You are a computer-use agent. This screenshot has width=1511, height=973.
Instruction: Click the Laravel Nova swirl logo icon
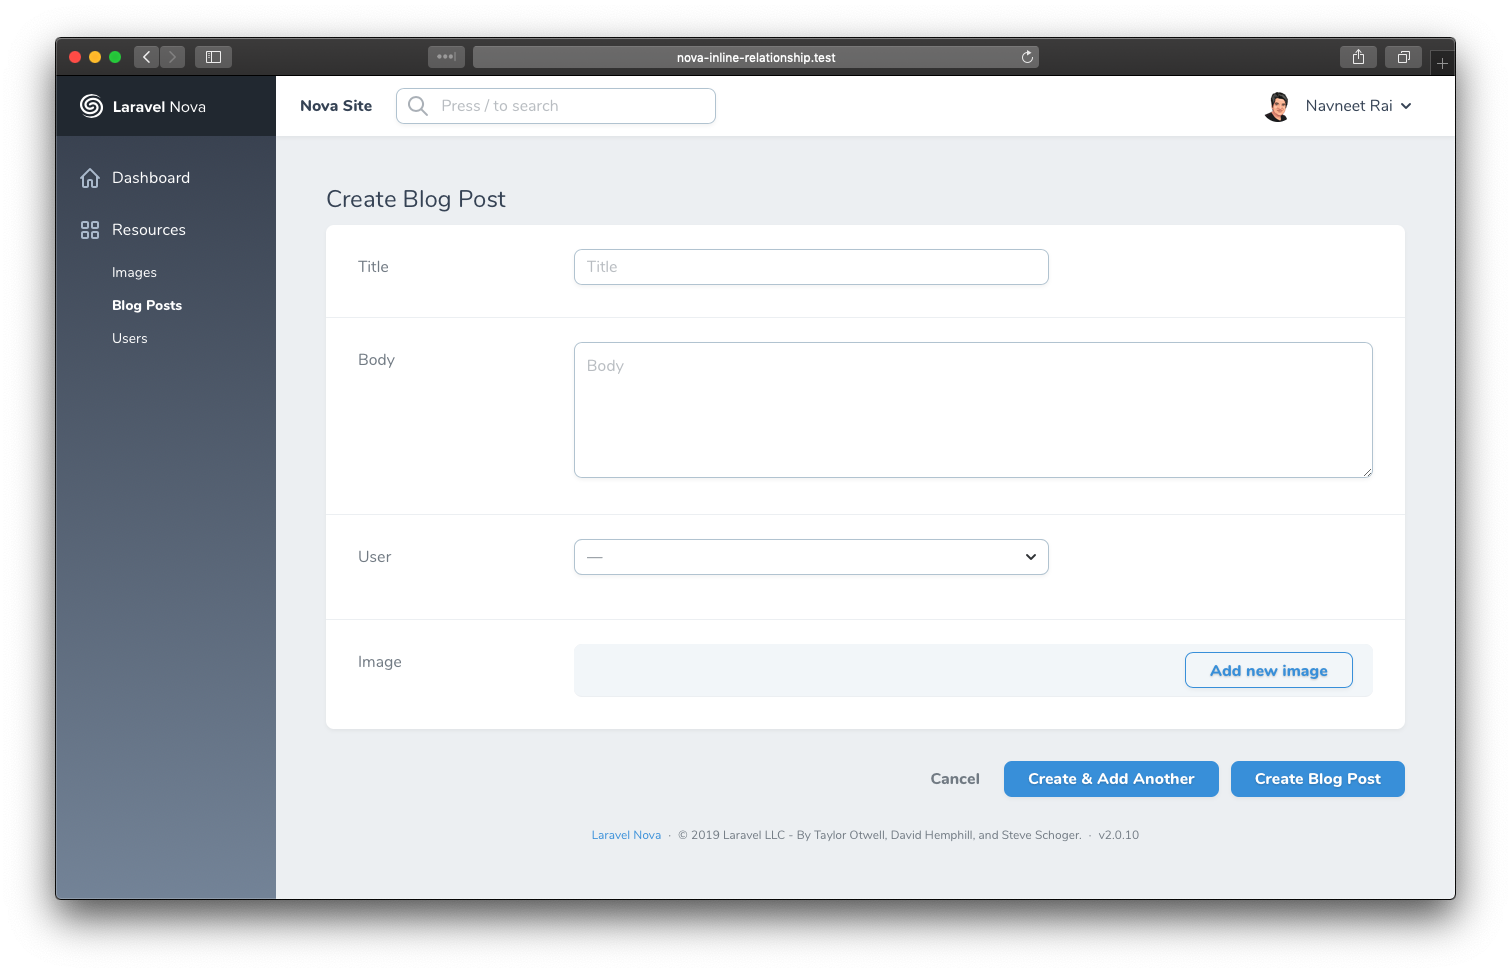pos(90,106)
